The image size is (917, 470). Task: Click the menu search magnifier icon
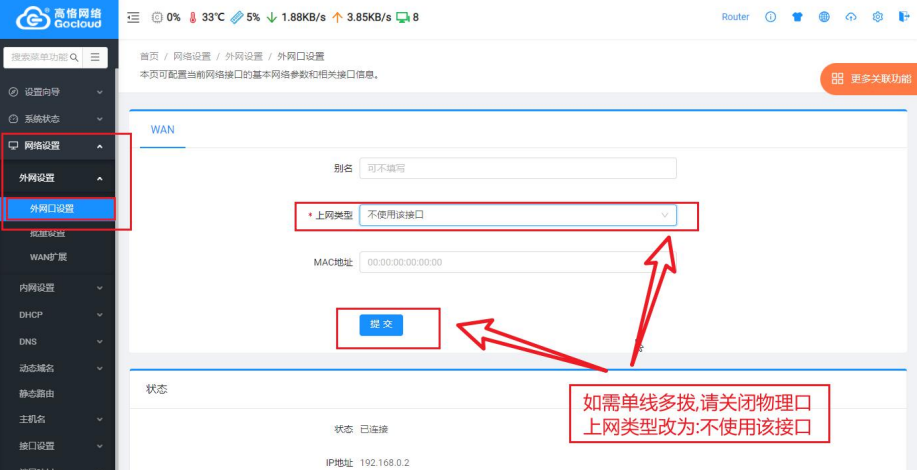[x=74, y=57]
